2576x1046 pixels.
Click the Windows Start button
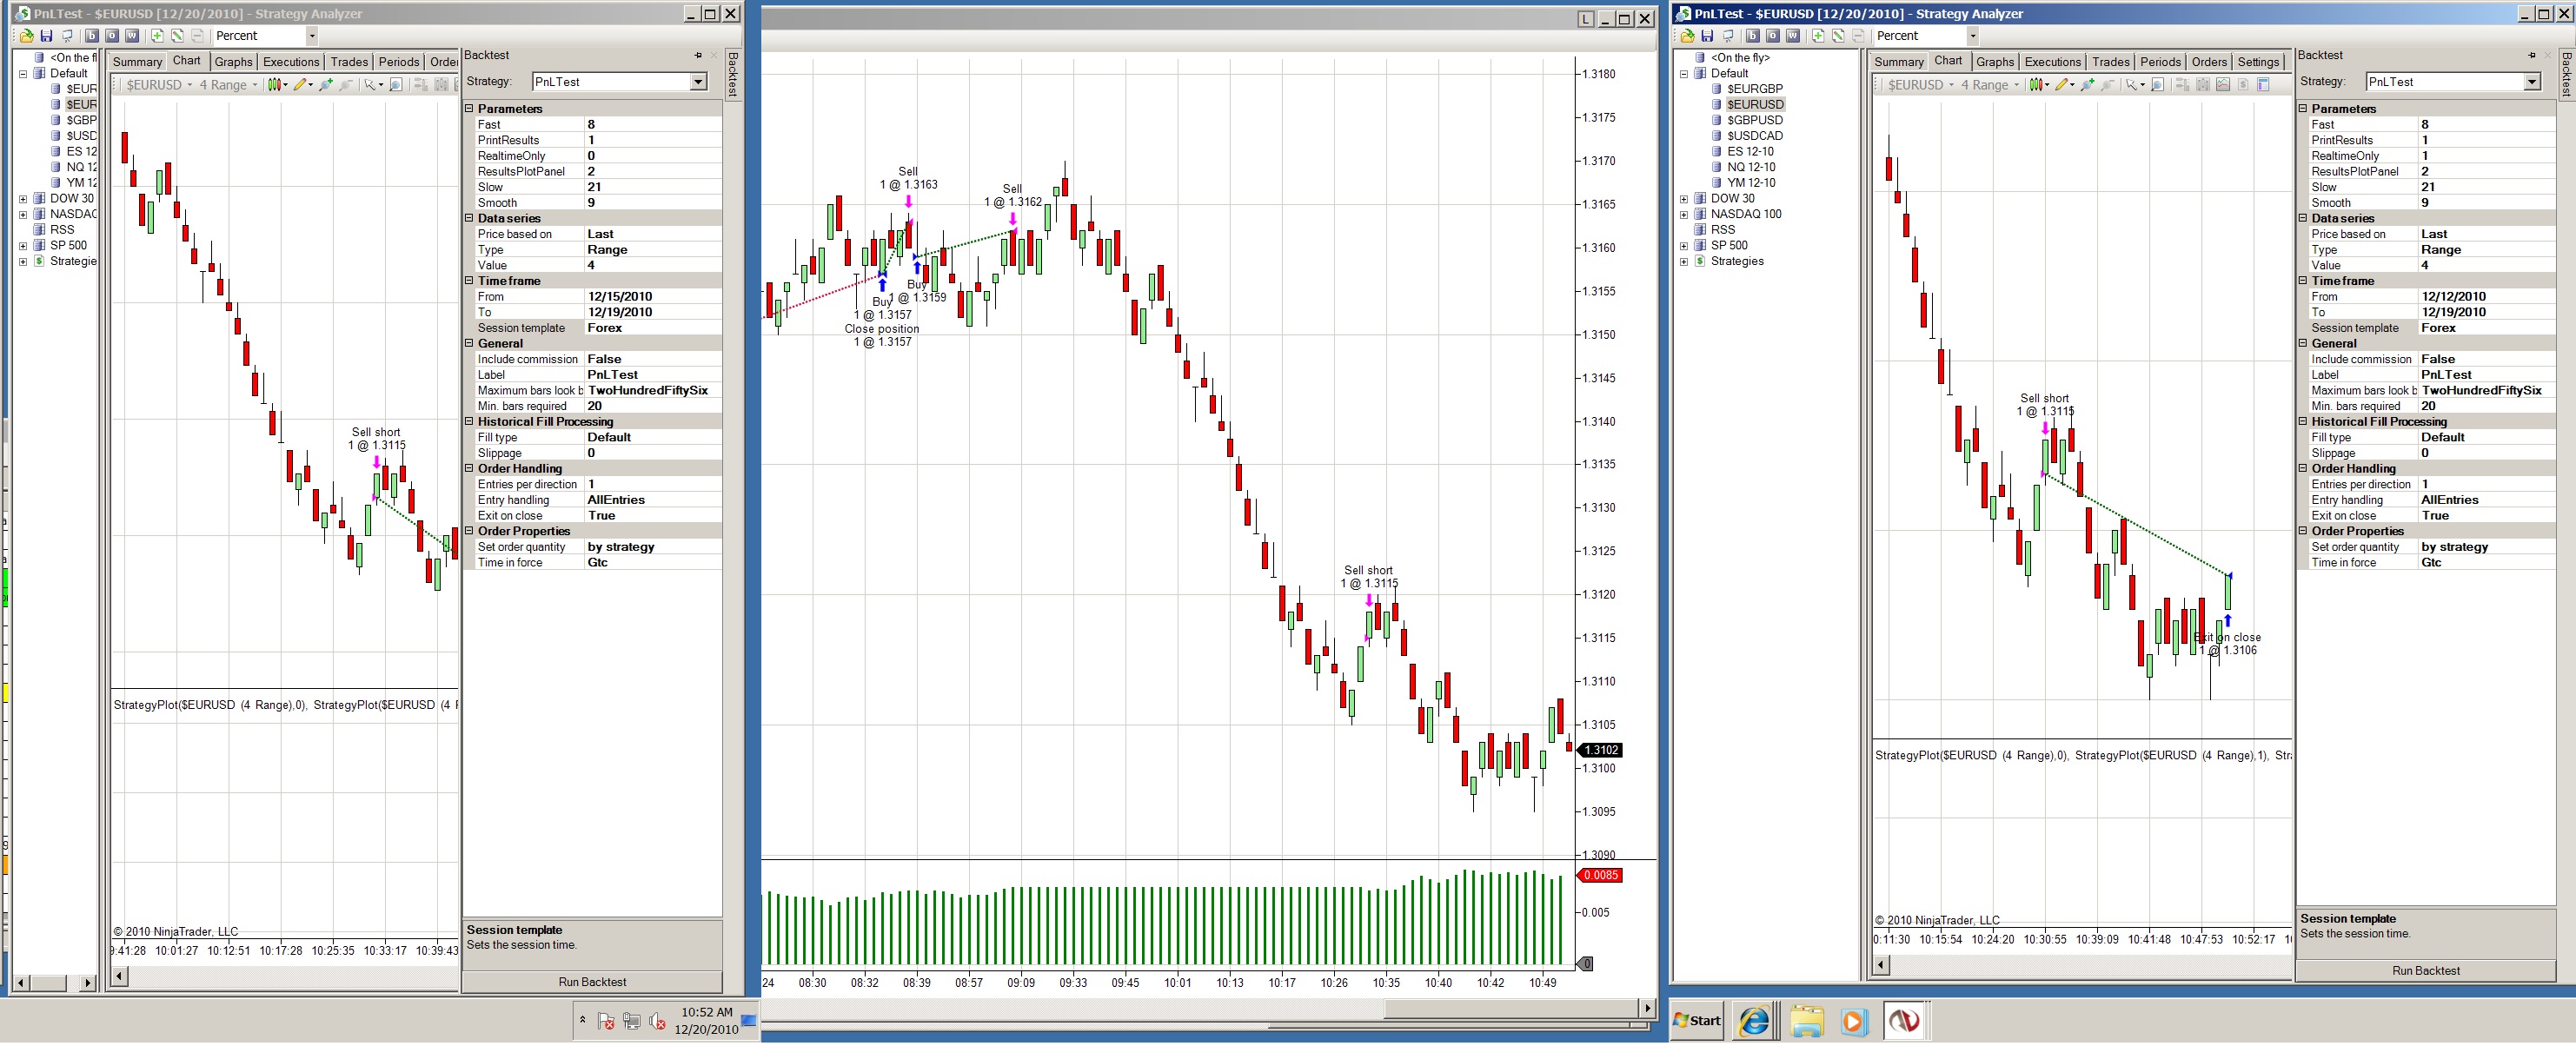[x=1698, y=1021]
